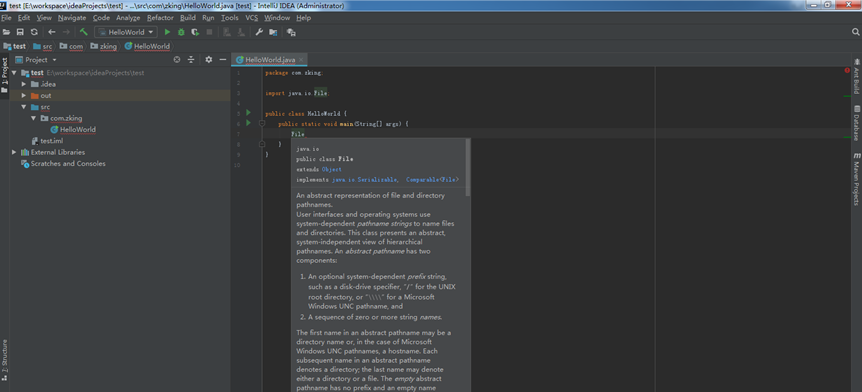
Task: Open the Maven Projects tool window
Action: click(857, 179)
